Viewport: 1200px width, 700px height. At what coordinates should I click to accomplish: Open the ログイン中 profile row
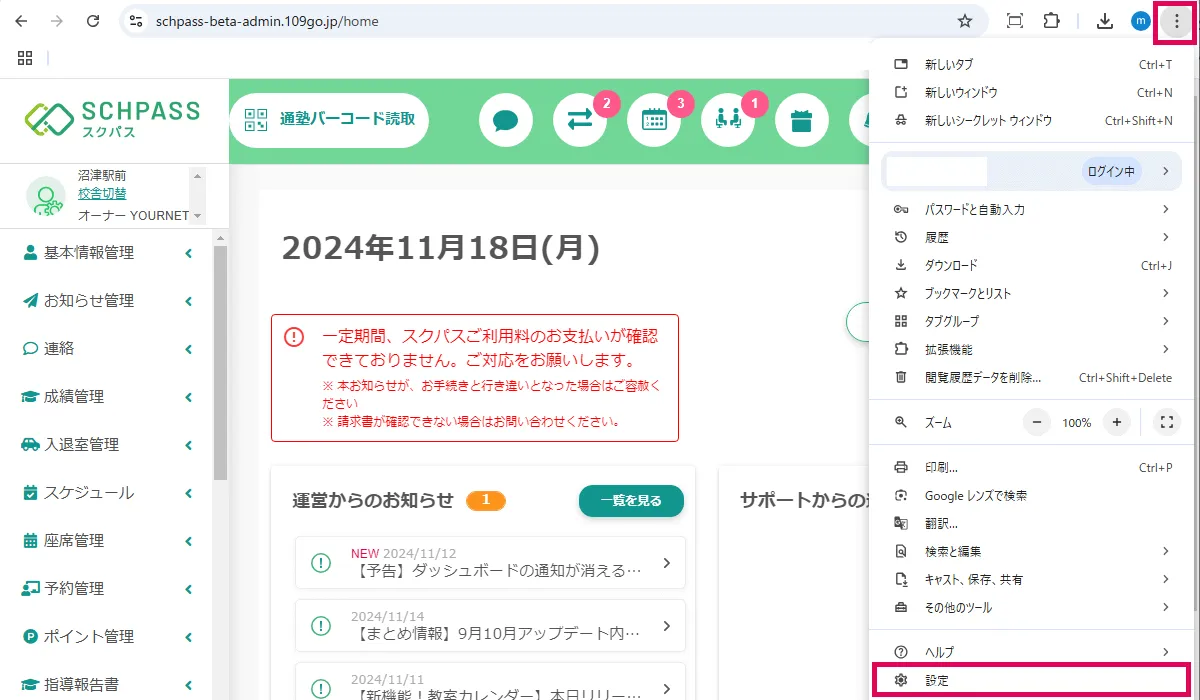click(x=1032, y=171)
